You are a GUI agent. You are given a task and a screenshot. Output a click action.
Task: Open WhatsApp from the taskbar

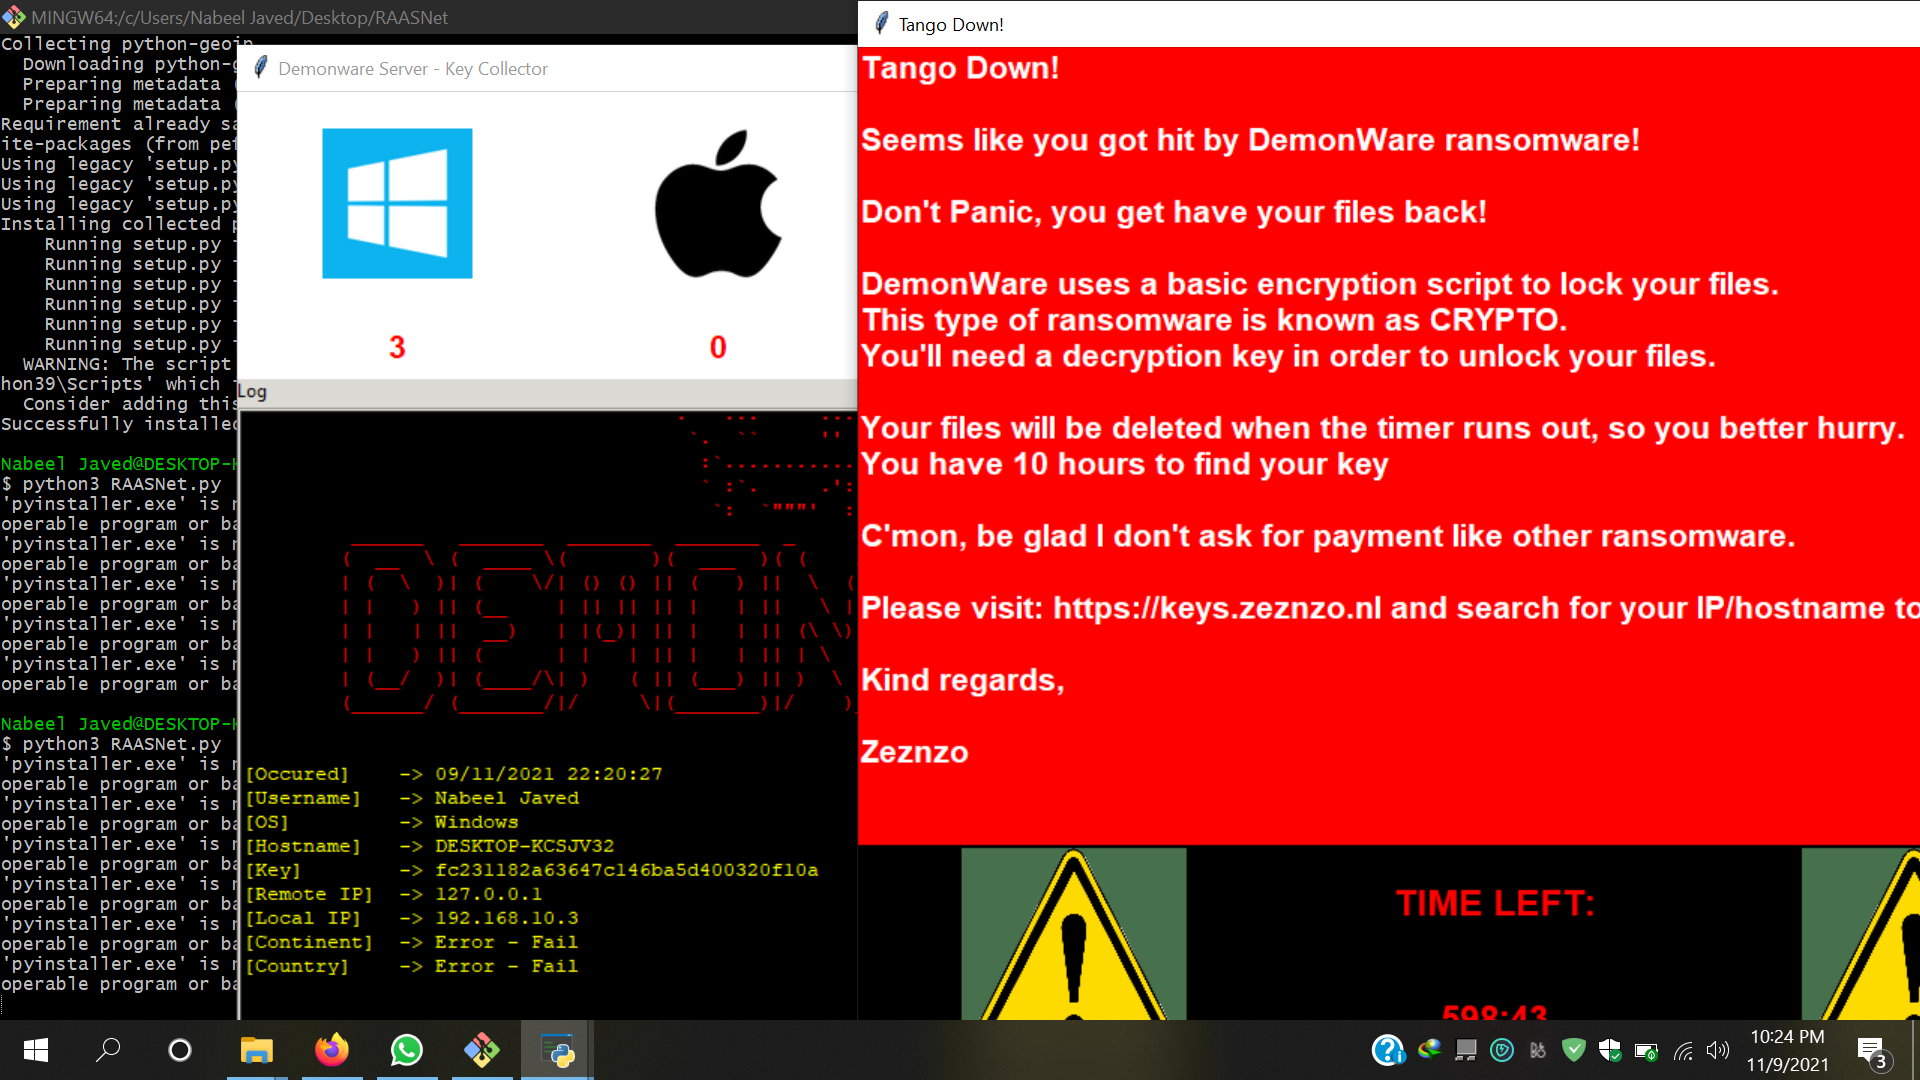406,1050
